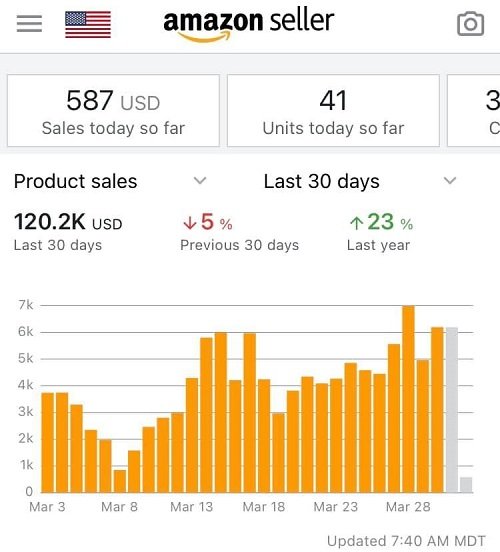This screenshot has width=500, height=552.
Task: Open the camera icon
Action: (470, 24)
